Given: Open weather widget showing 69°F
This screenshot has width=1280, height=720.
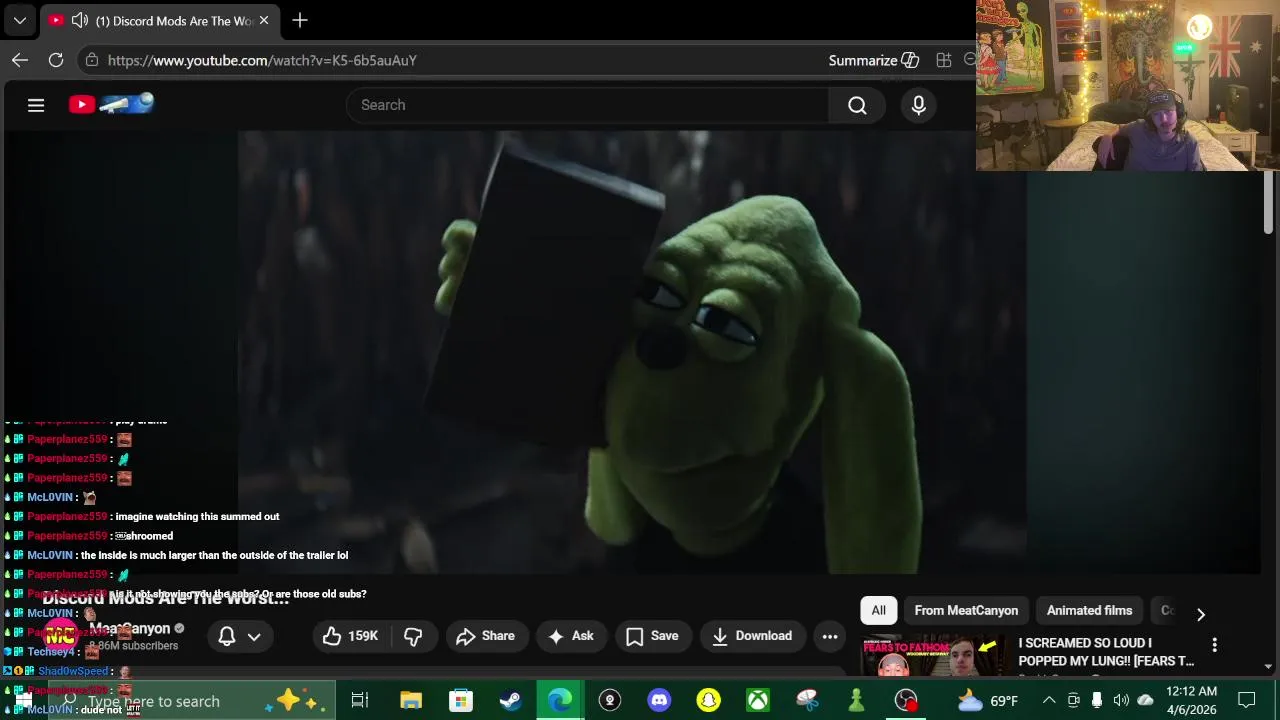Looking at the screenshot, I should click(x=988, y=701).
